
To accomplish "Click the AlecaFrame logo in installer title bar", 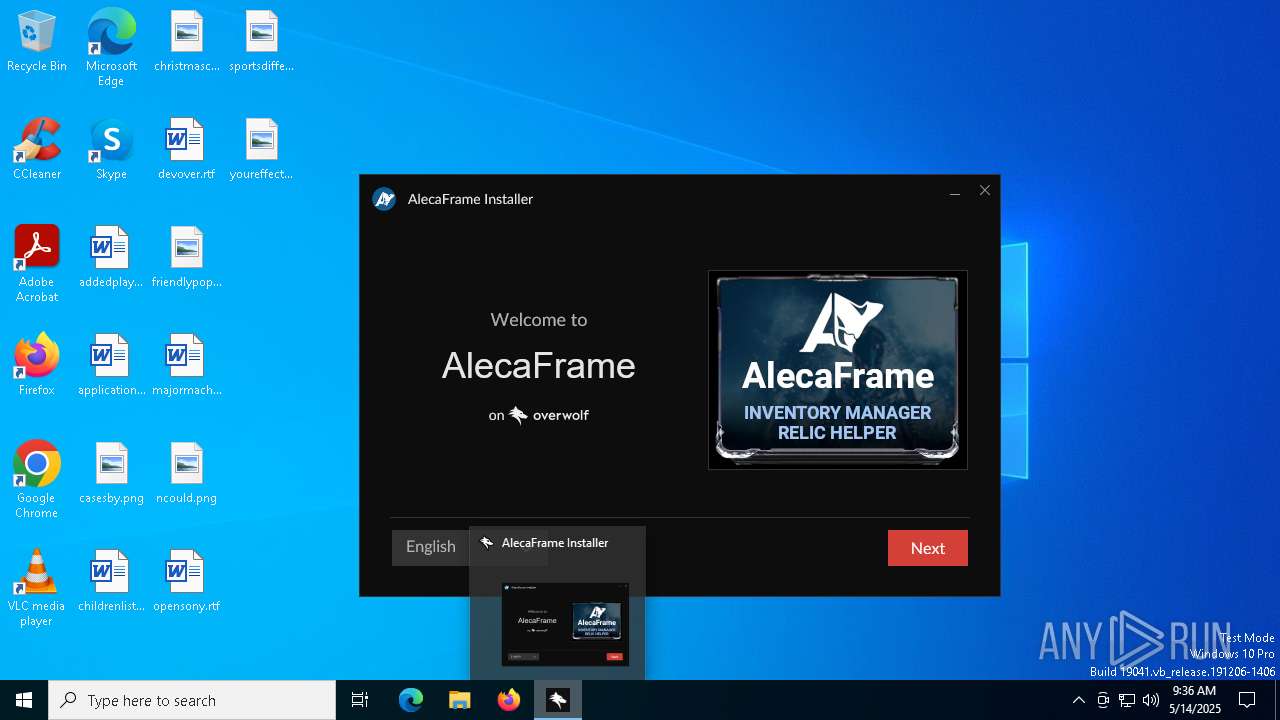I will [x=384, y=199].
